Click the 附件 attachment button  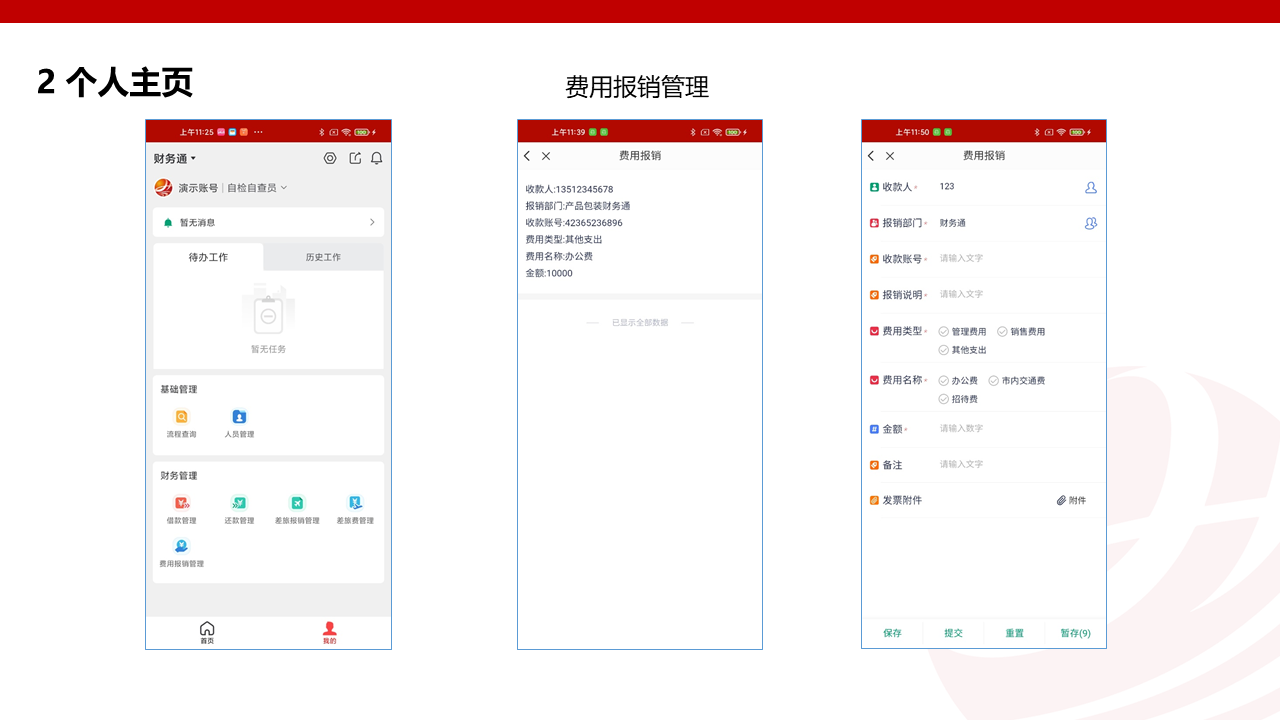1071,500
